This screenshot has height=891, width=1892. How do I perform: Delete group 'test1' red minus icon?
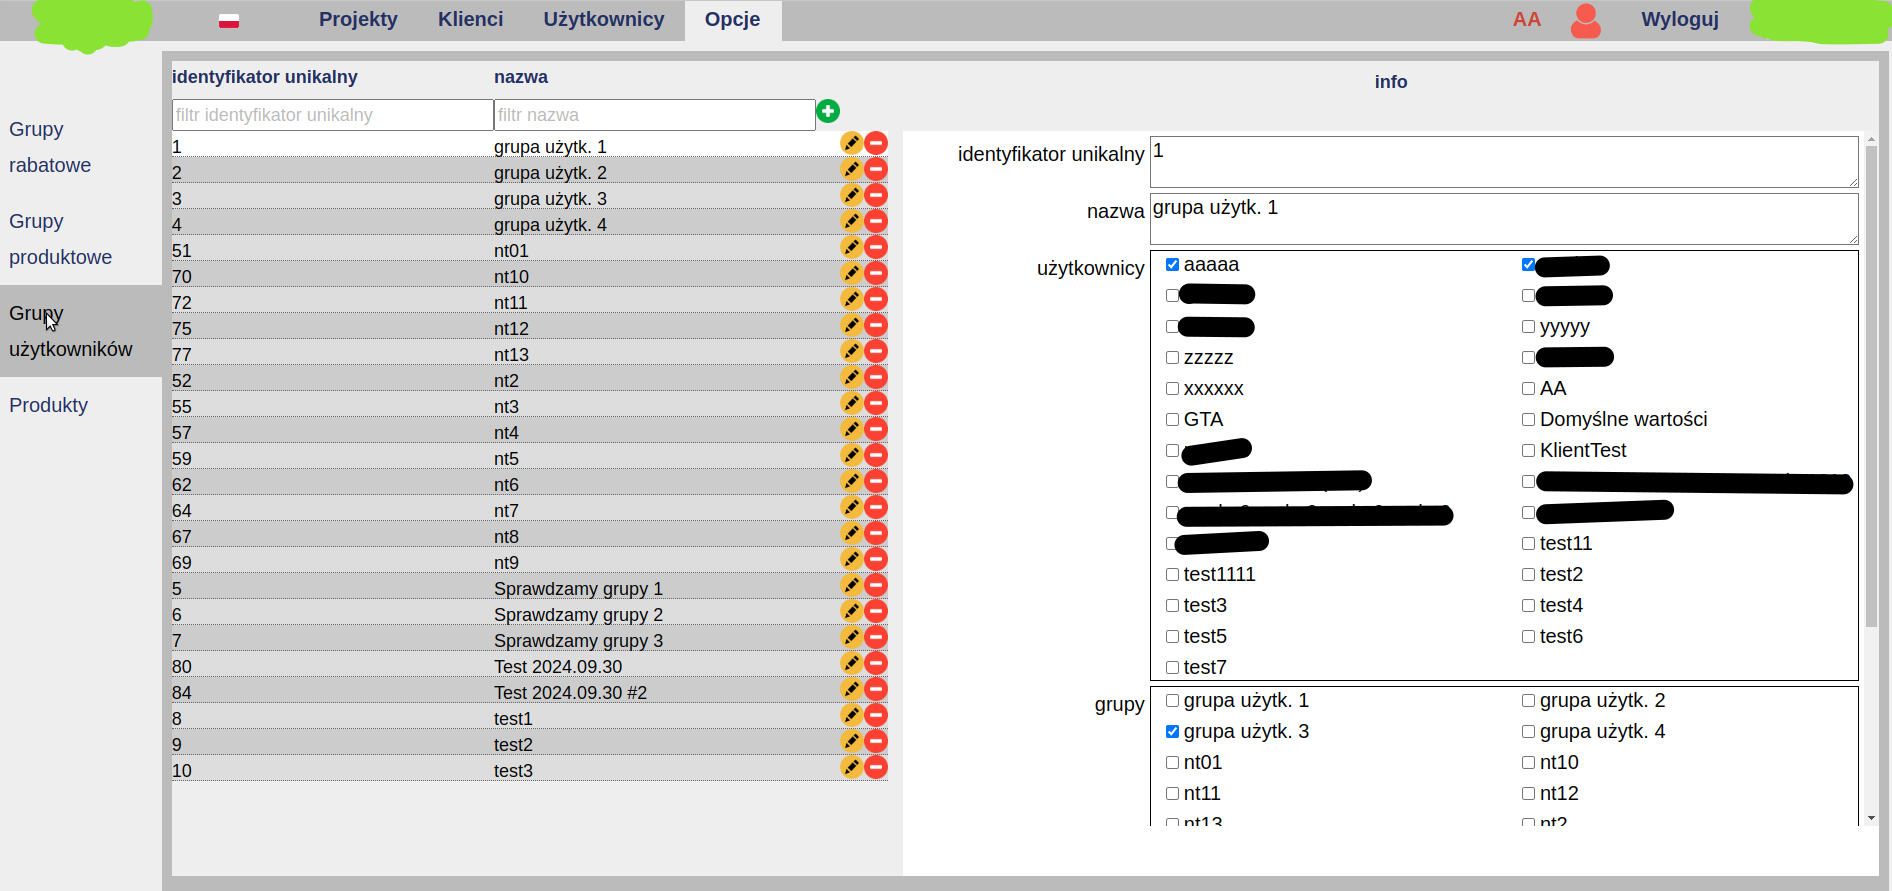click(x=876, y=715)
